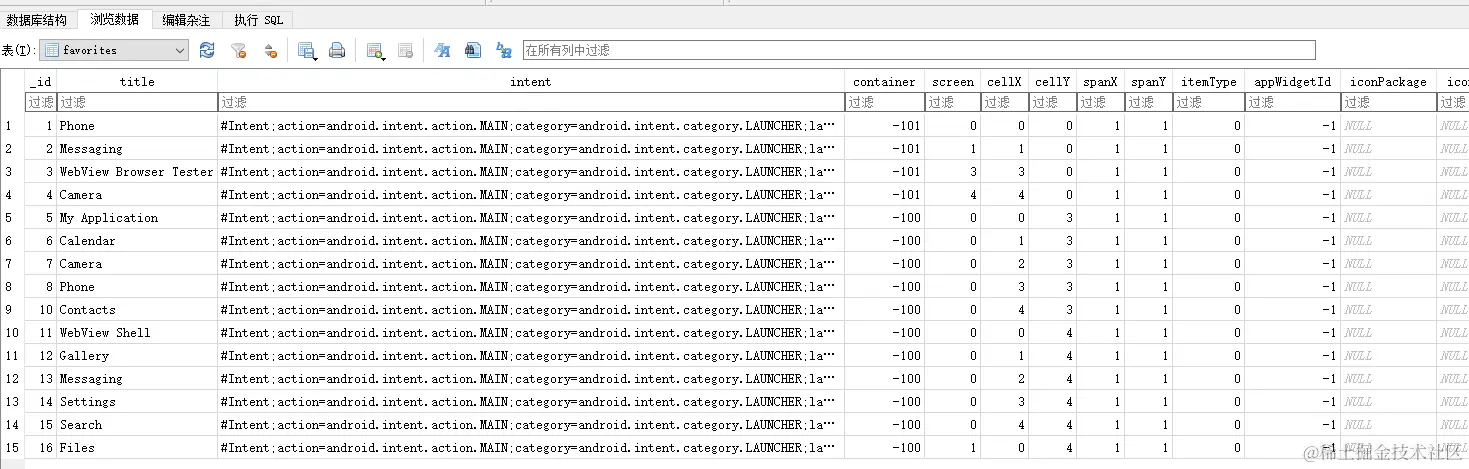Open find and replace icon
This screenshot has width=1469, height=469.
click(504, 50)
